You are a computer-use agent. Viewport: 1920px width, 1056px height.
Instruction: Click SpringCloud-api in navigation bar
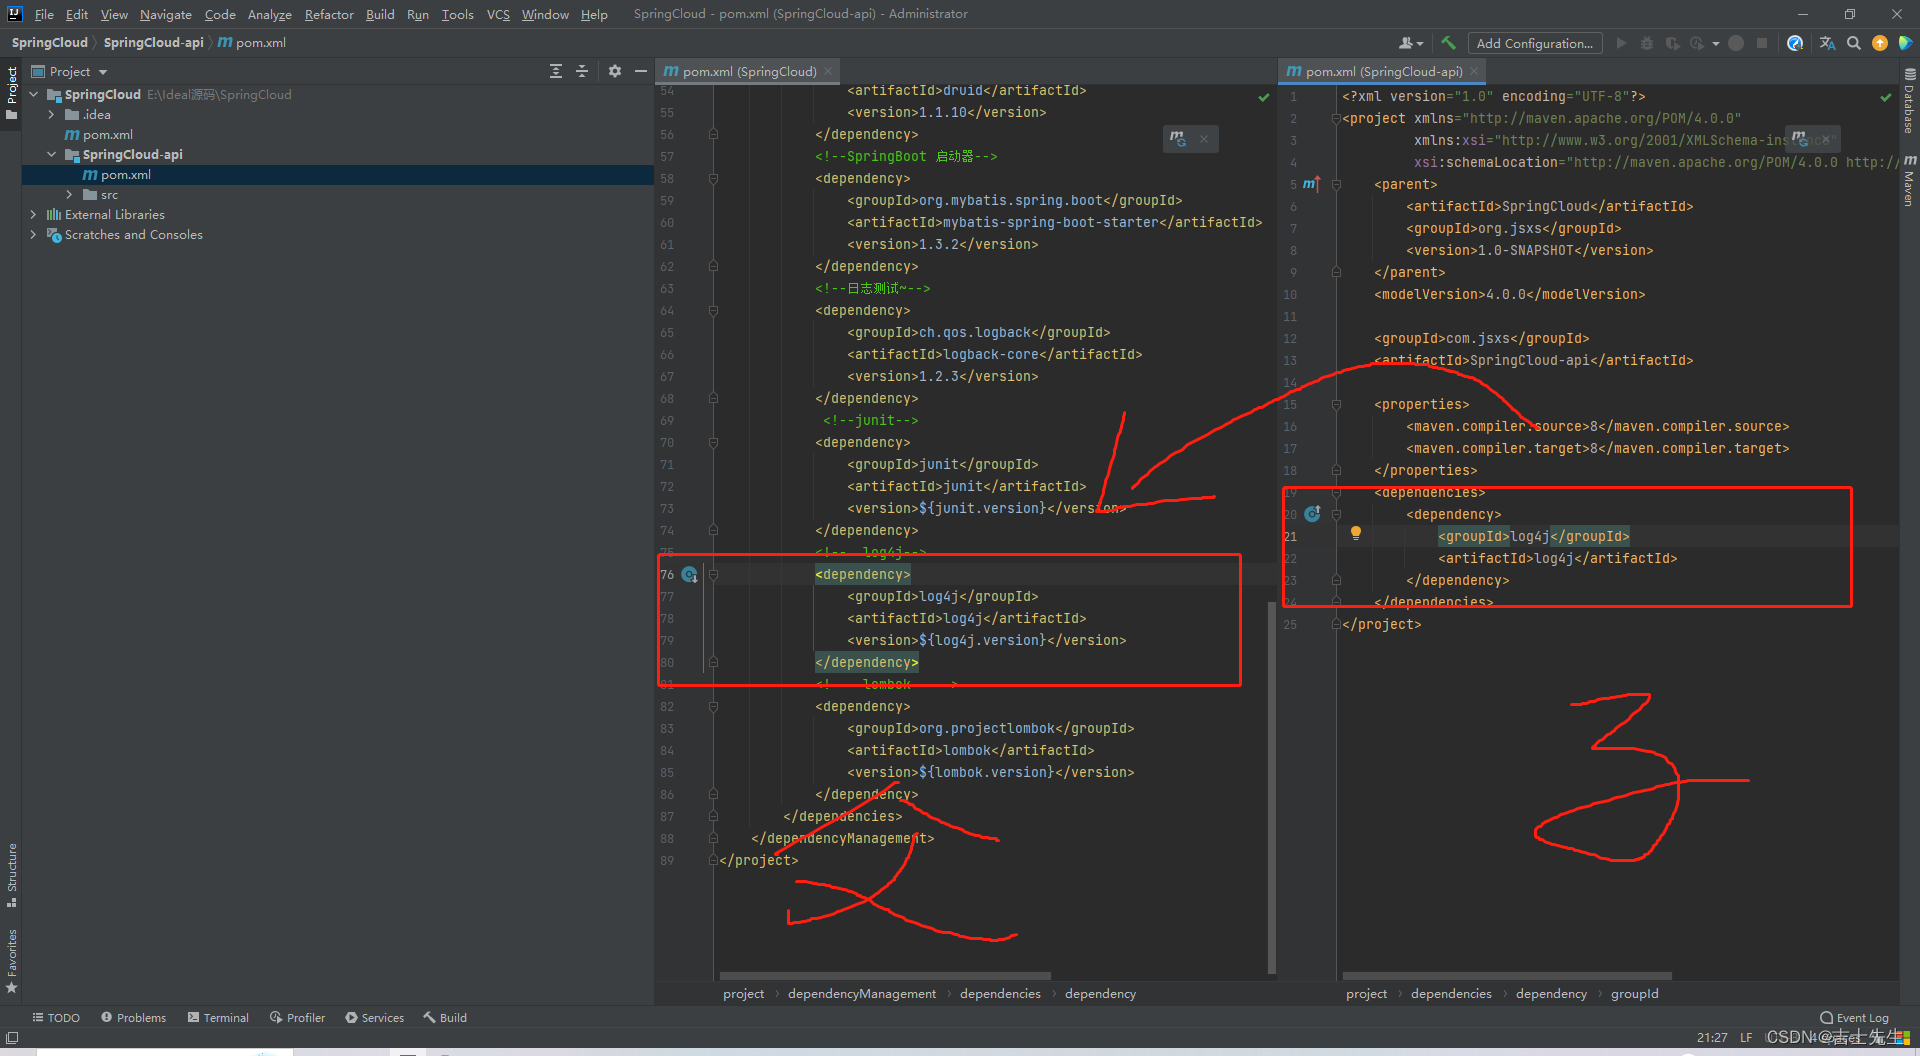click(x=153, y=42)
